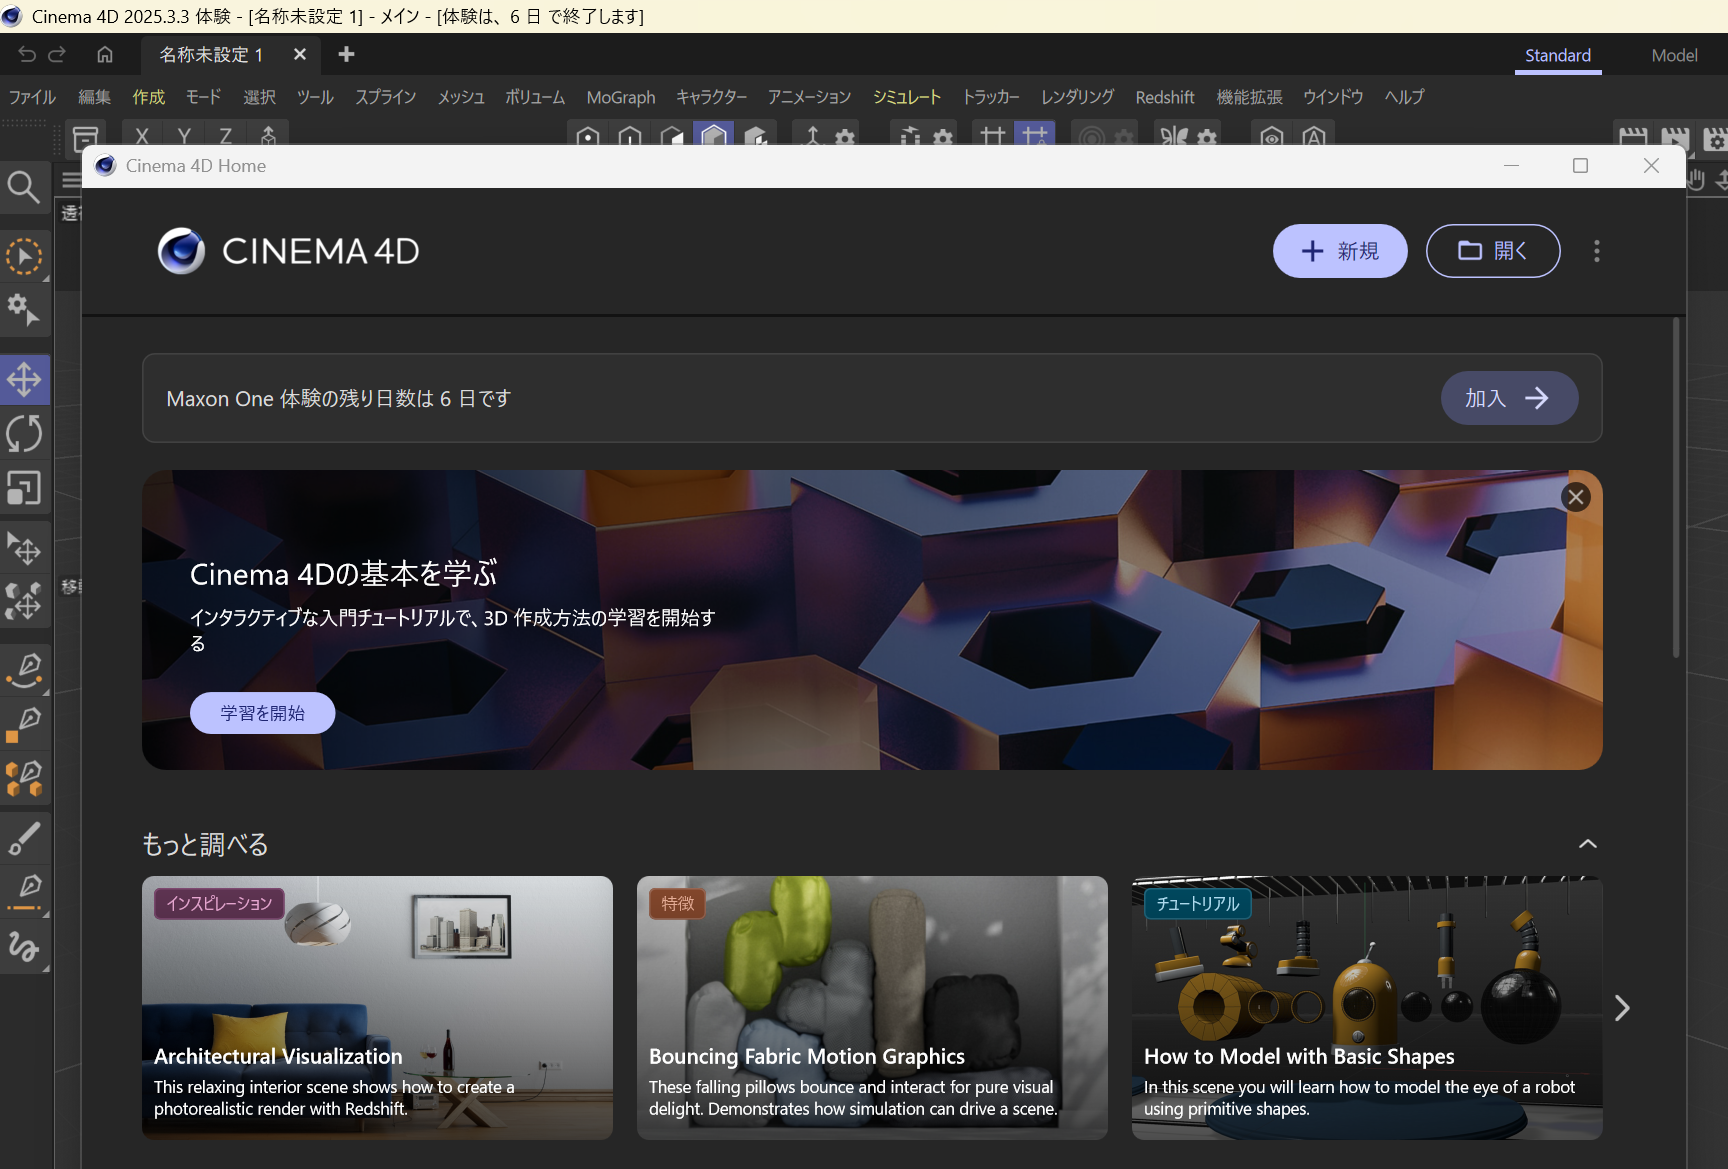This screenshot has height=1169, width=1728.
Task: Toggle Y axis lock
Action: [184, 135]
